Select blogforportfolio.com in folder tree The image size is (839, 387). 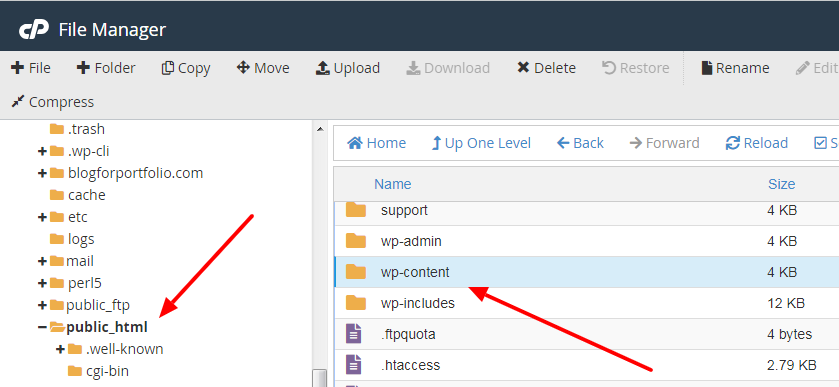(x=135, y=173)
